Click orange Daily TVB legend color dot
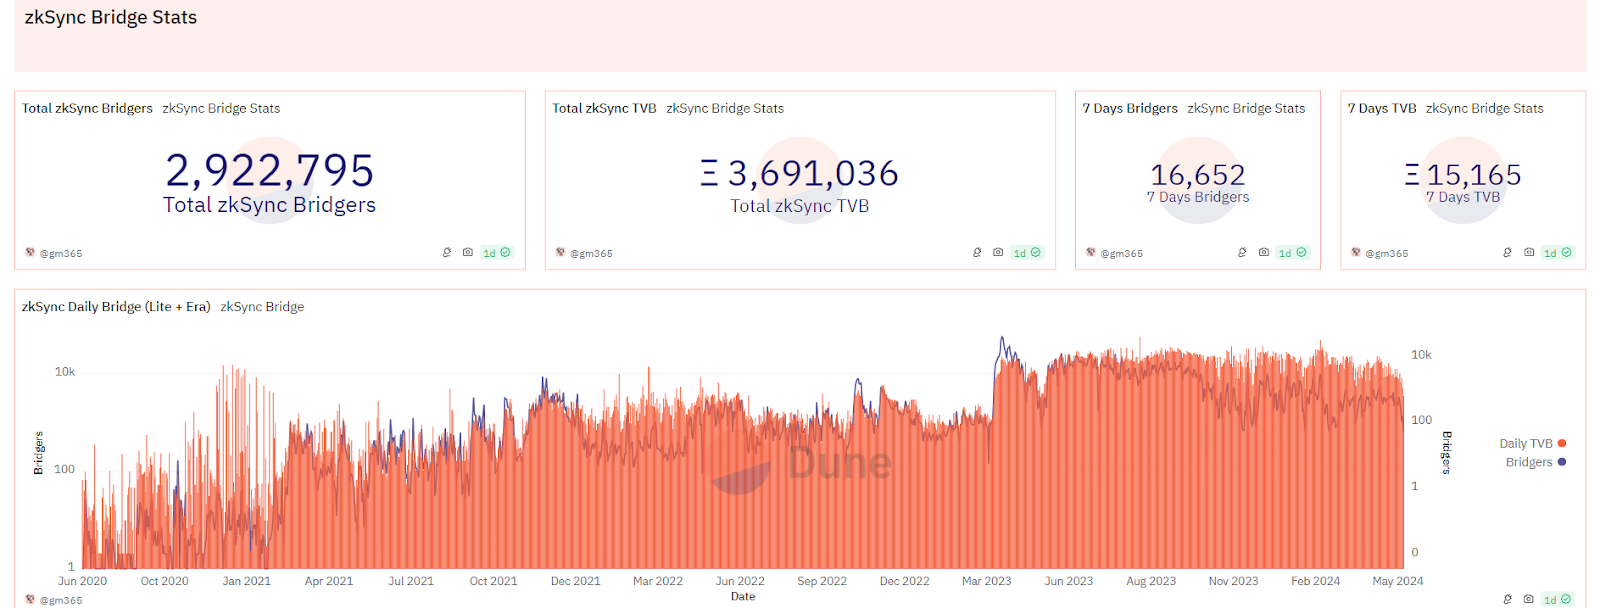Viewport: 1600px width, 608px height. tap(1562, 444)
